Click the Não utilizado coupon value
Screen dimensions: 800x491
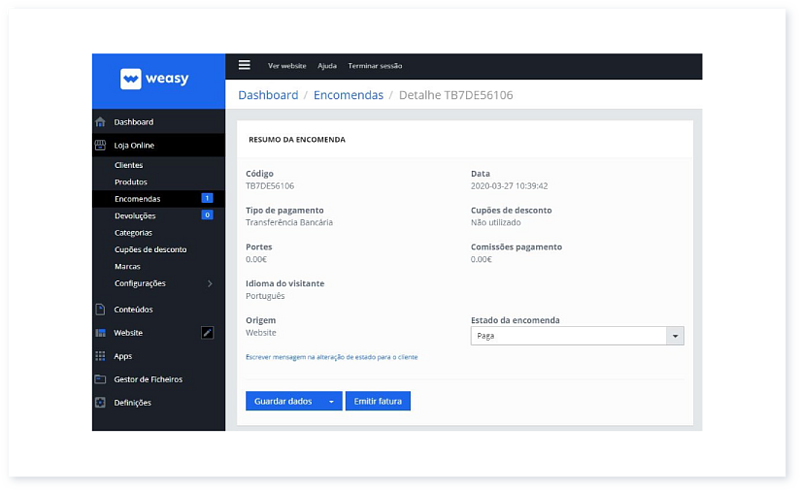pos(496,223)
